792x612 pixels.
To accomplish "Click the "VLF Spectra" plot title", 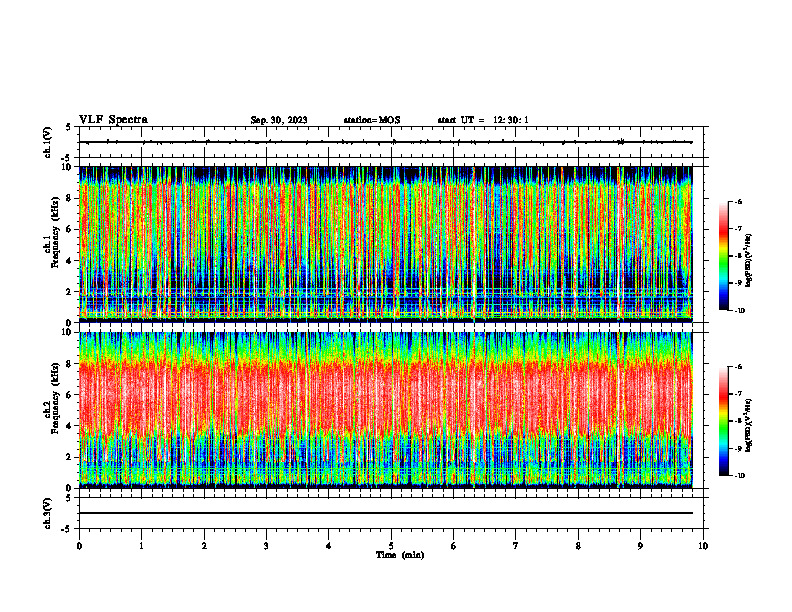I will tap(113, 120).
